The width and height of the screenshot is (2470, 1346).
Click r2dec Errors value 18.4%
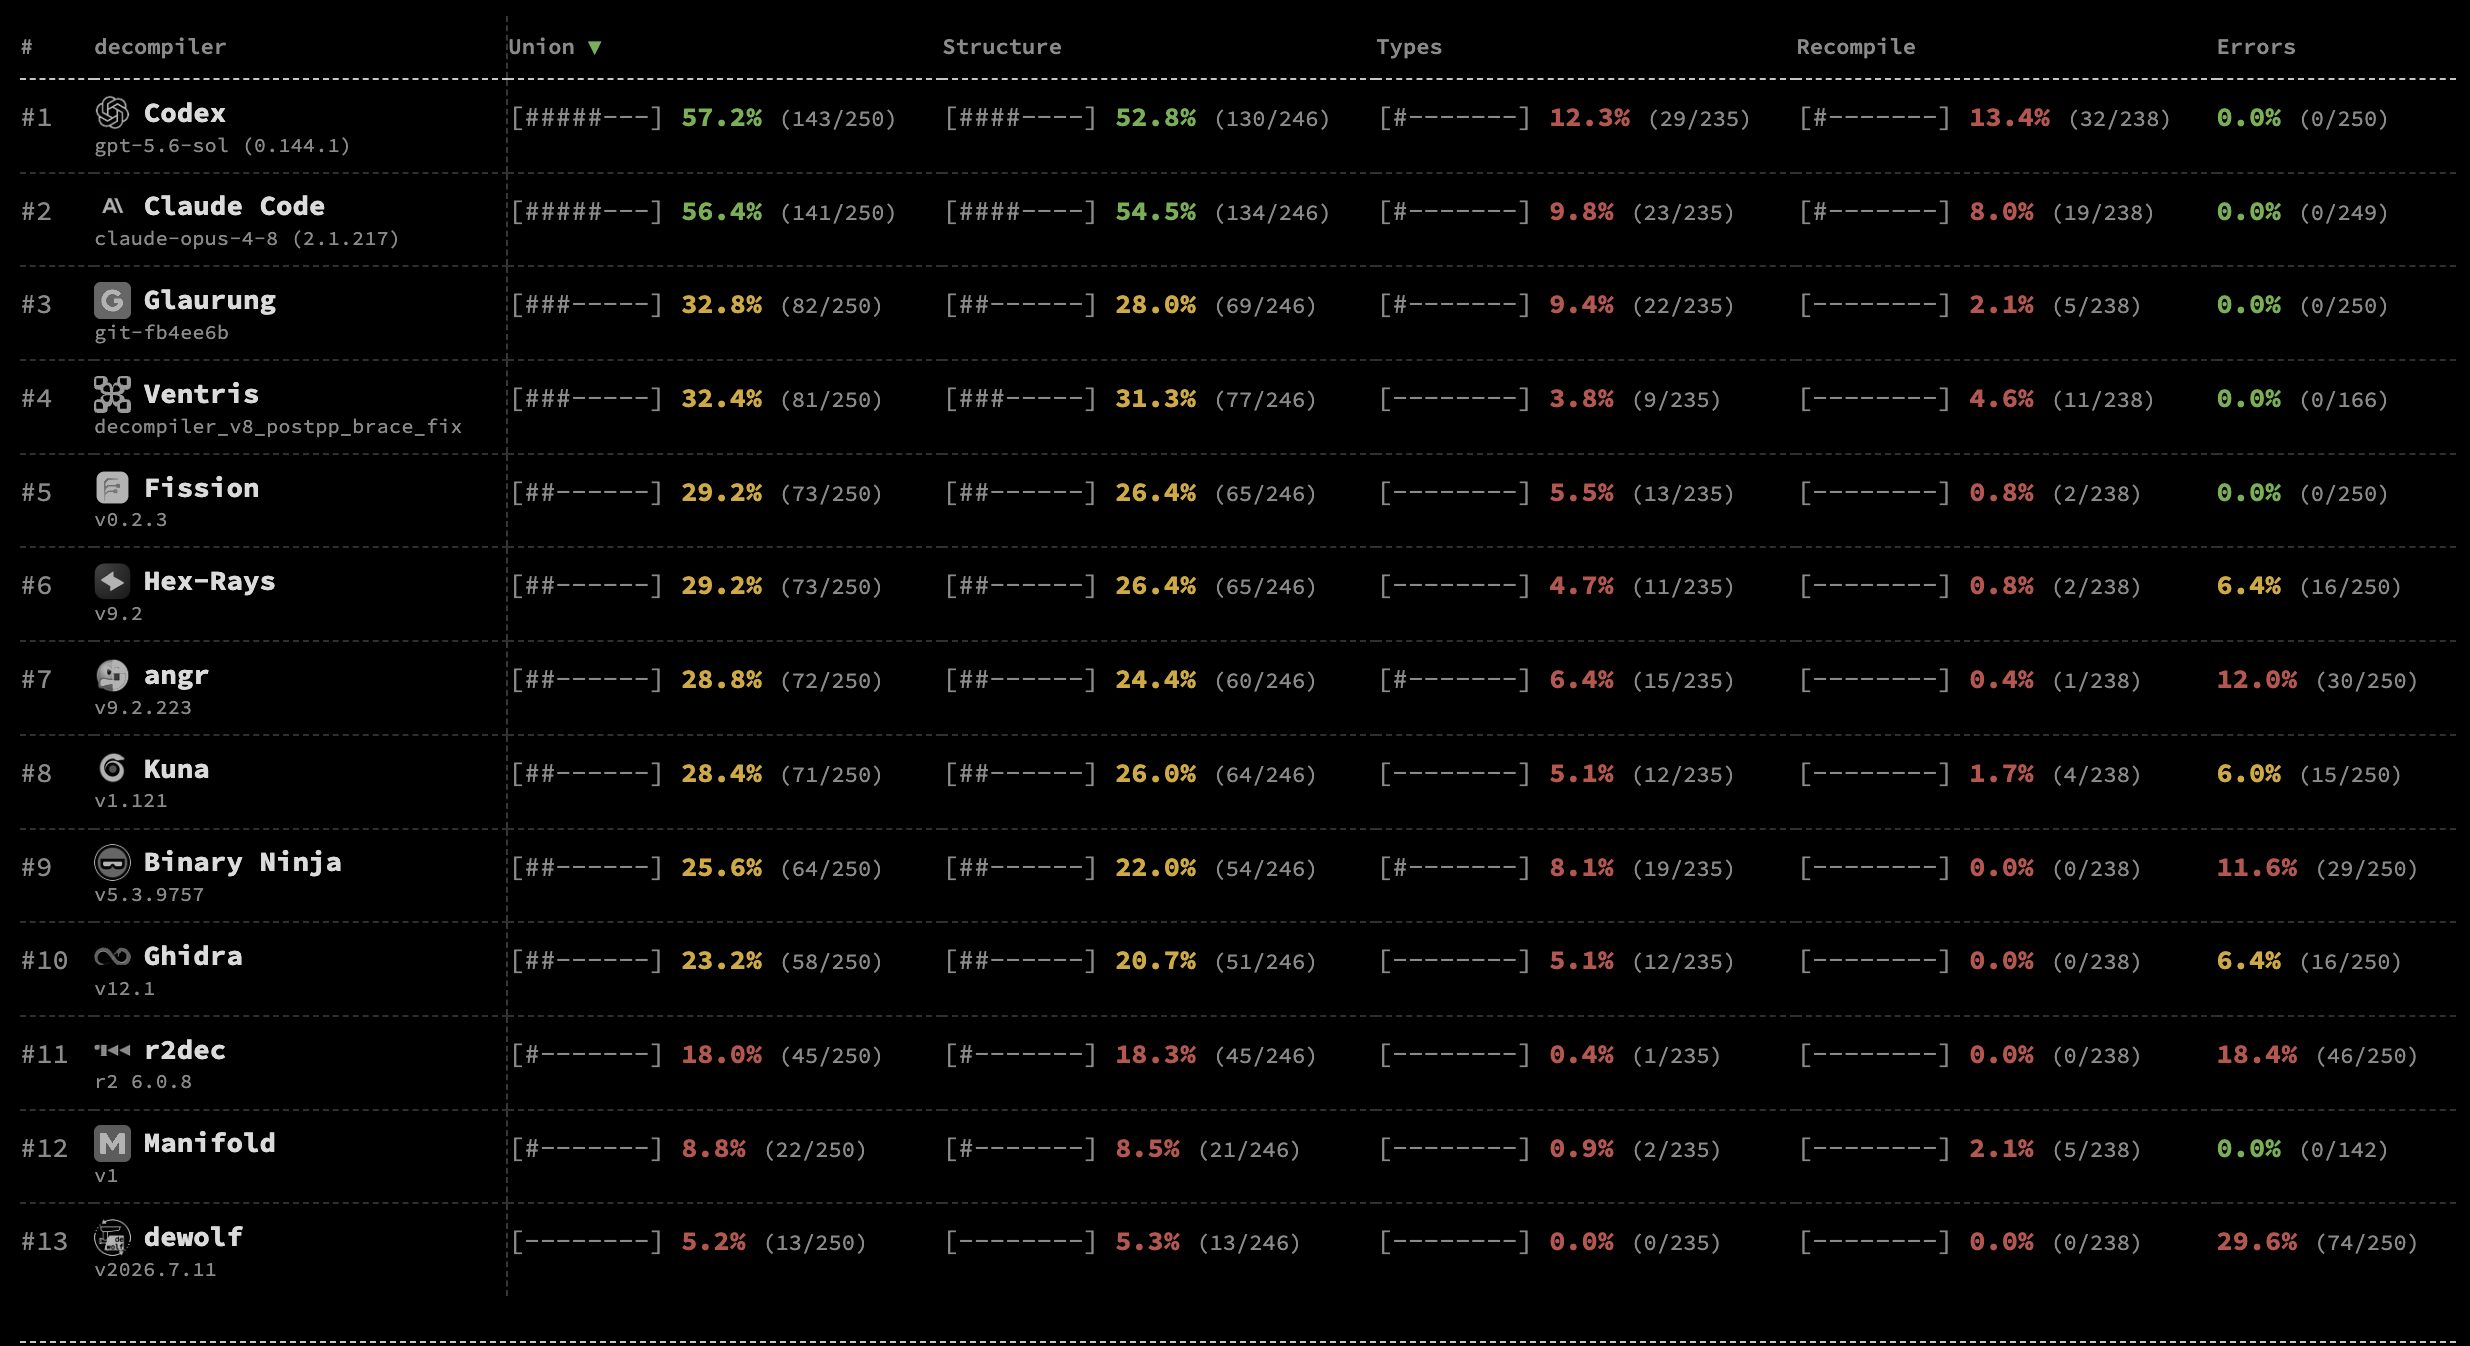(x=2257, y=1055)
